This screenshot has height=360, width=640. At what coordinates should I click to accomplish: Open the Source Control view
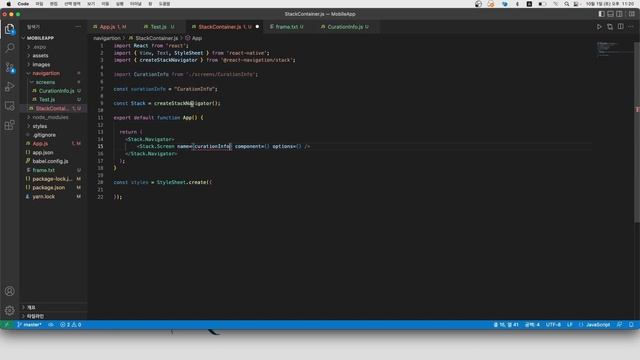click(10, 67)
